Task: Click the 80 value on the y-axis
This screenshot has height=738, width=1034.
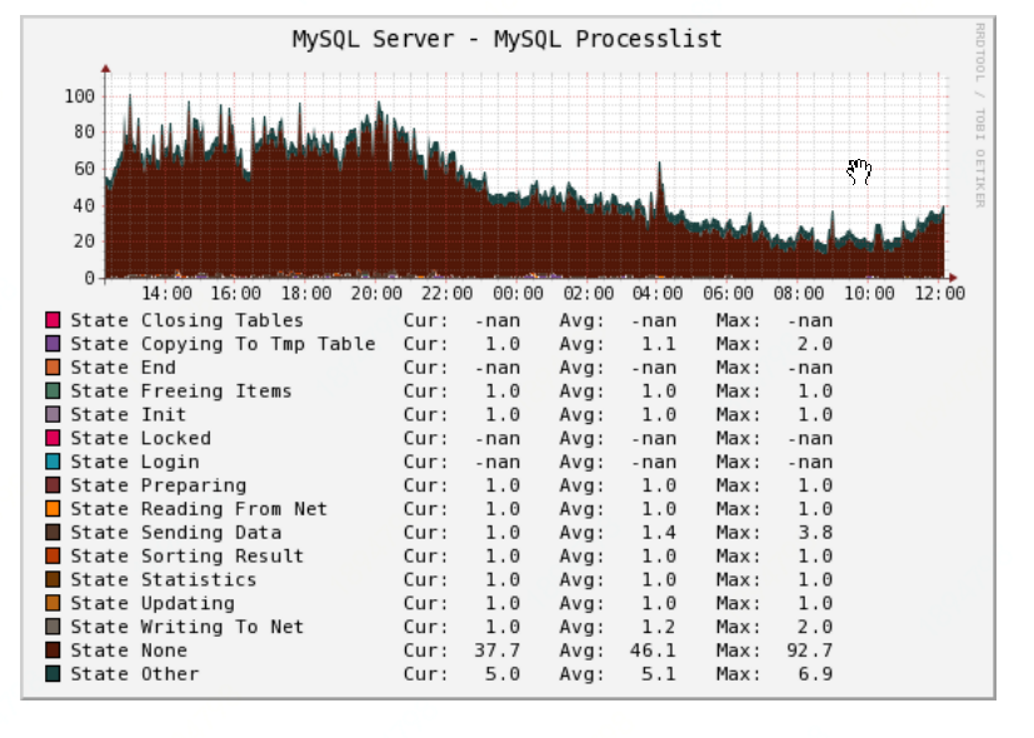Action: [84, 132]
